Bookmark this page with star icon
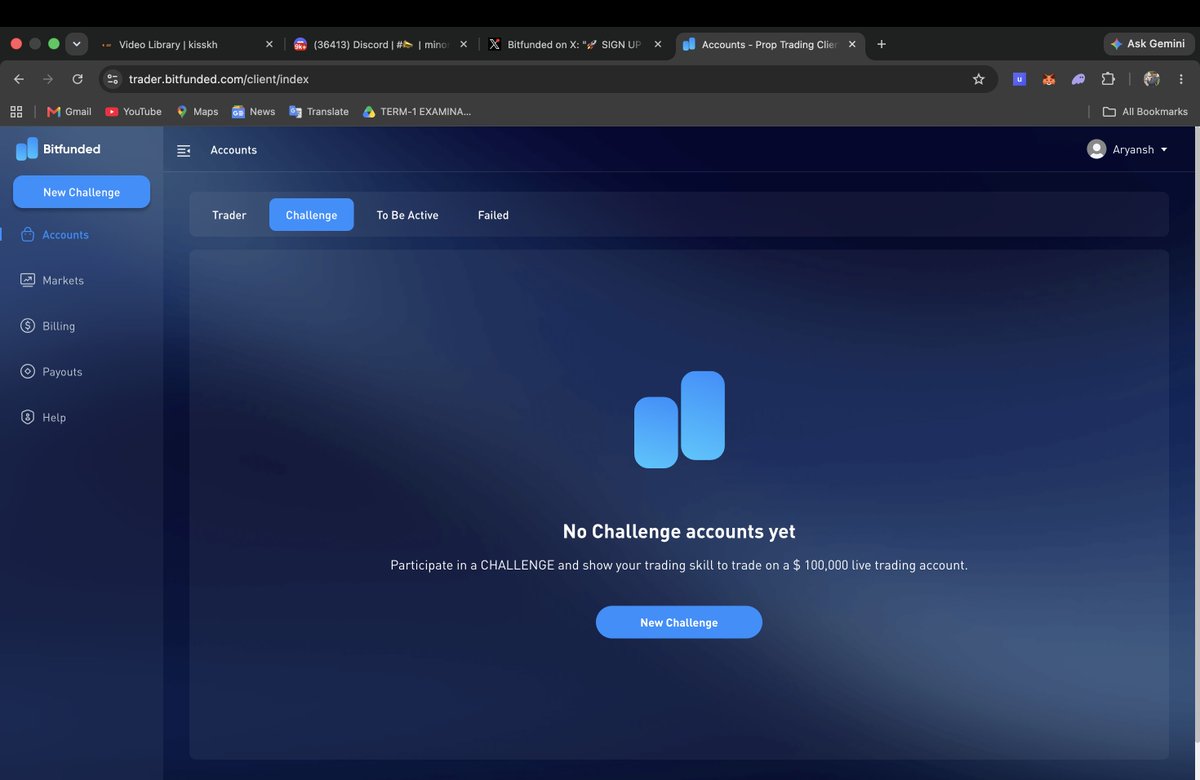This screenshot has height=780, width=1200. point(979,79)
